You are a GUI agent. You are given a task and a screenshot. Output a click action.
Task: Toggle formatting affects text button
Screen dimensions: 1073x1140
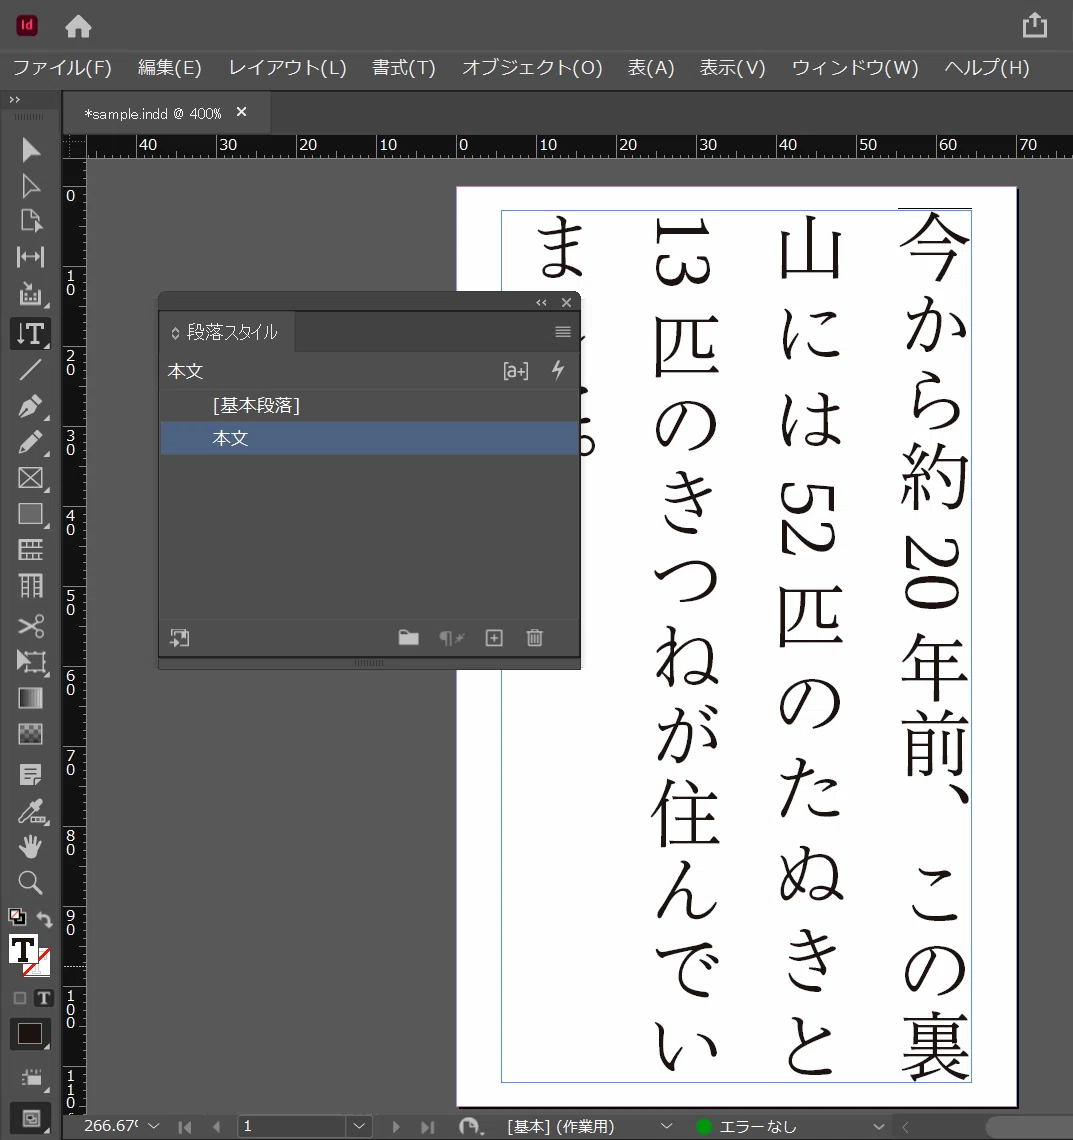click(44, 998)
